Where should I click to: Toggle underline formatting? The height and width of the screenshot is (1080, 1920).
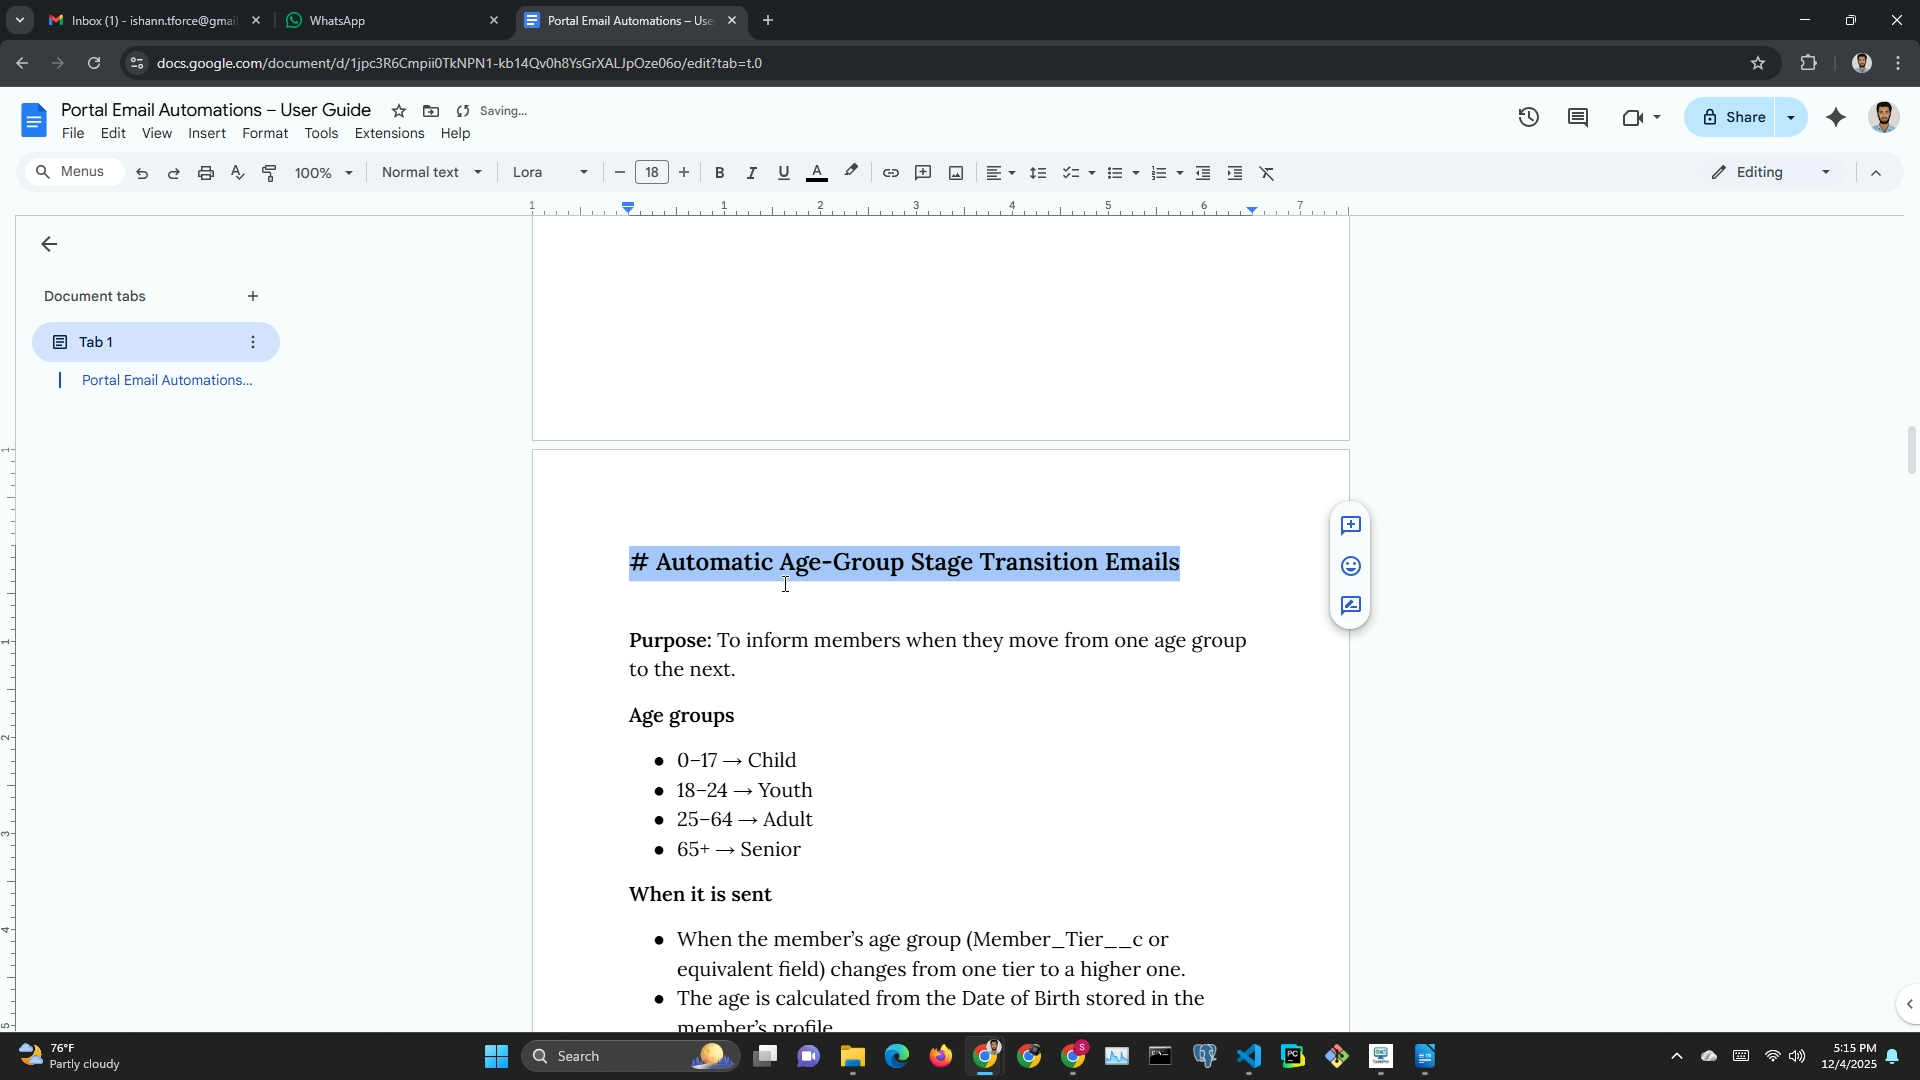tap(783, 173)
